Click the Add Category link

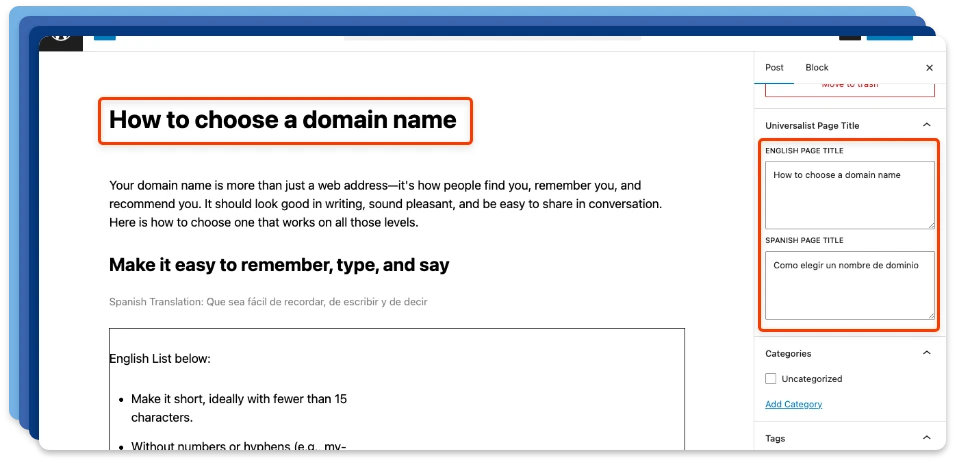[793, 404]
